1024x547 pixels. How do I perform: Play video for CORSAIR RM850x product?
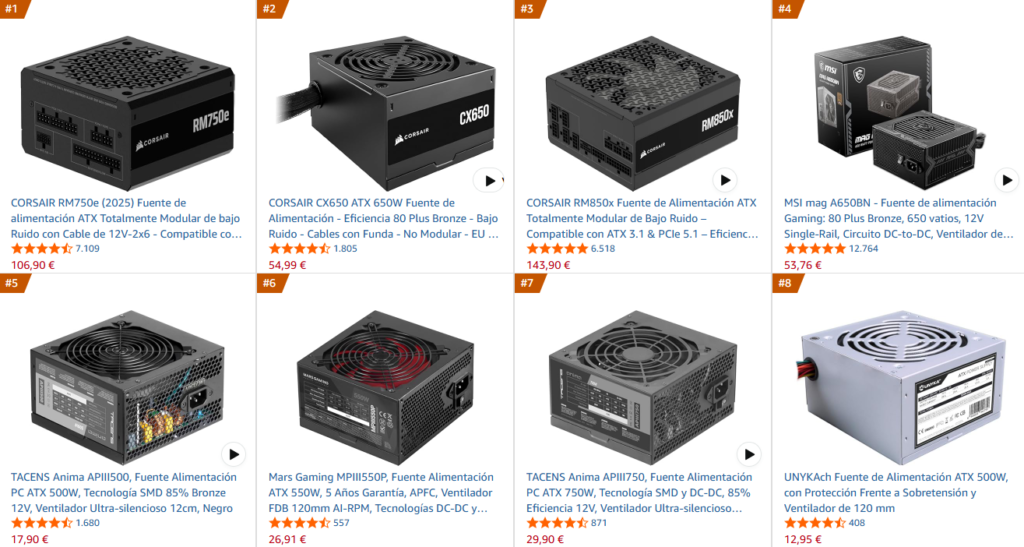(724, 180)
